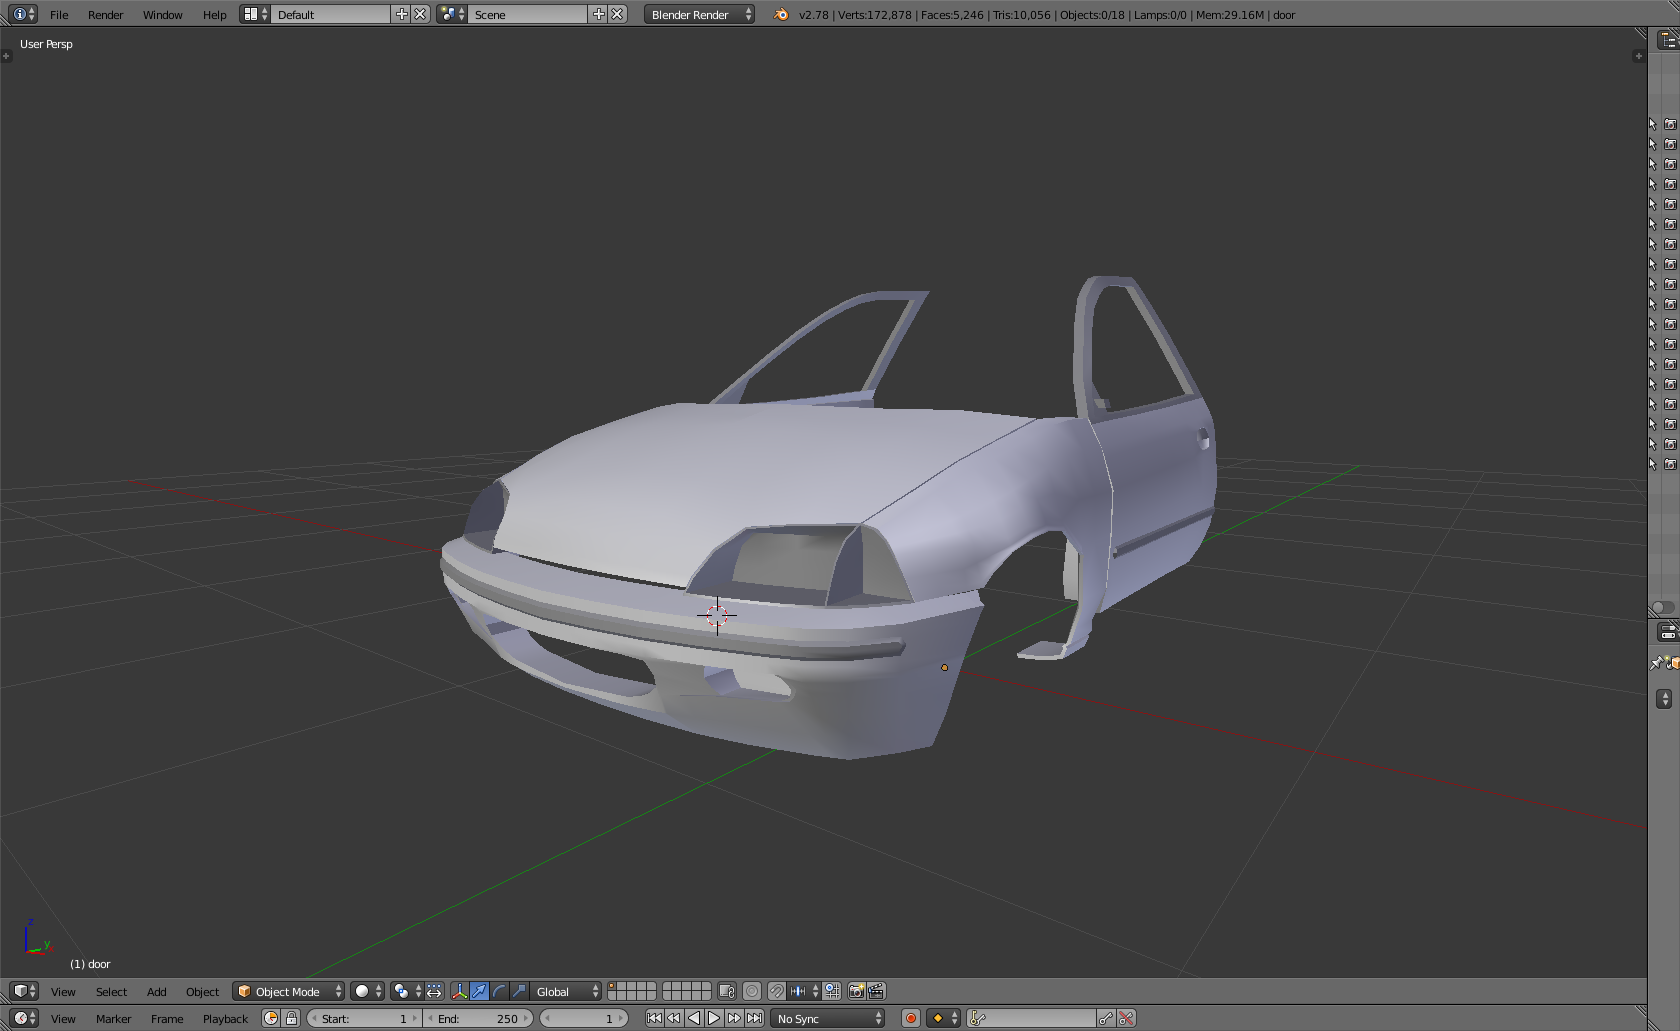Click the Start frame field
Screen dimensions: 1680x1031
click(x=364, y=1018)
